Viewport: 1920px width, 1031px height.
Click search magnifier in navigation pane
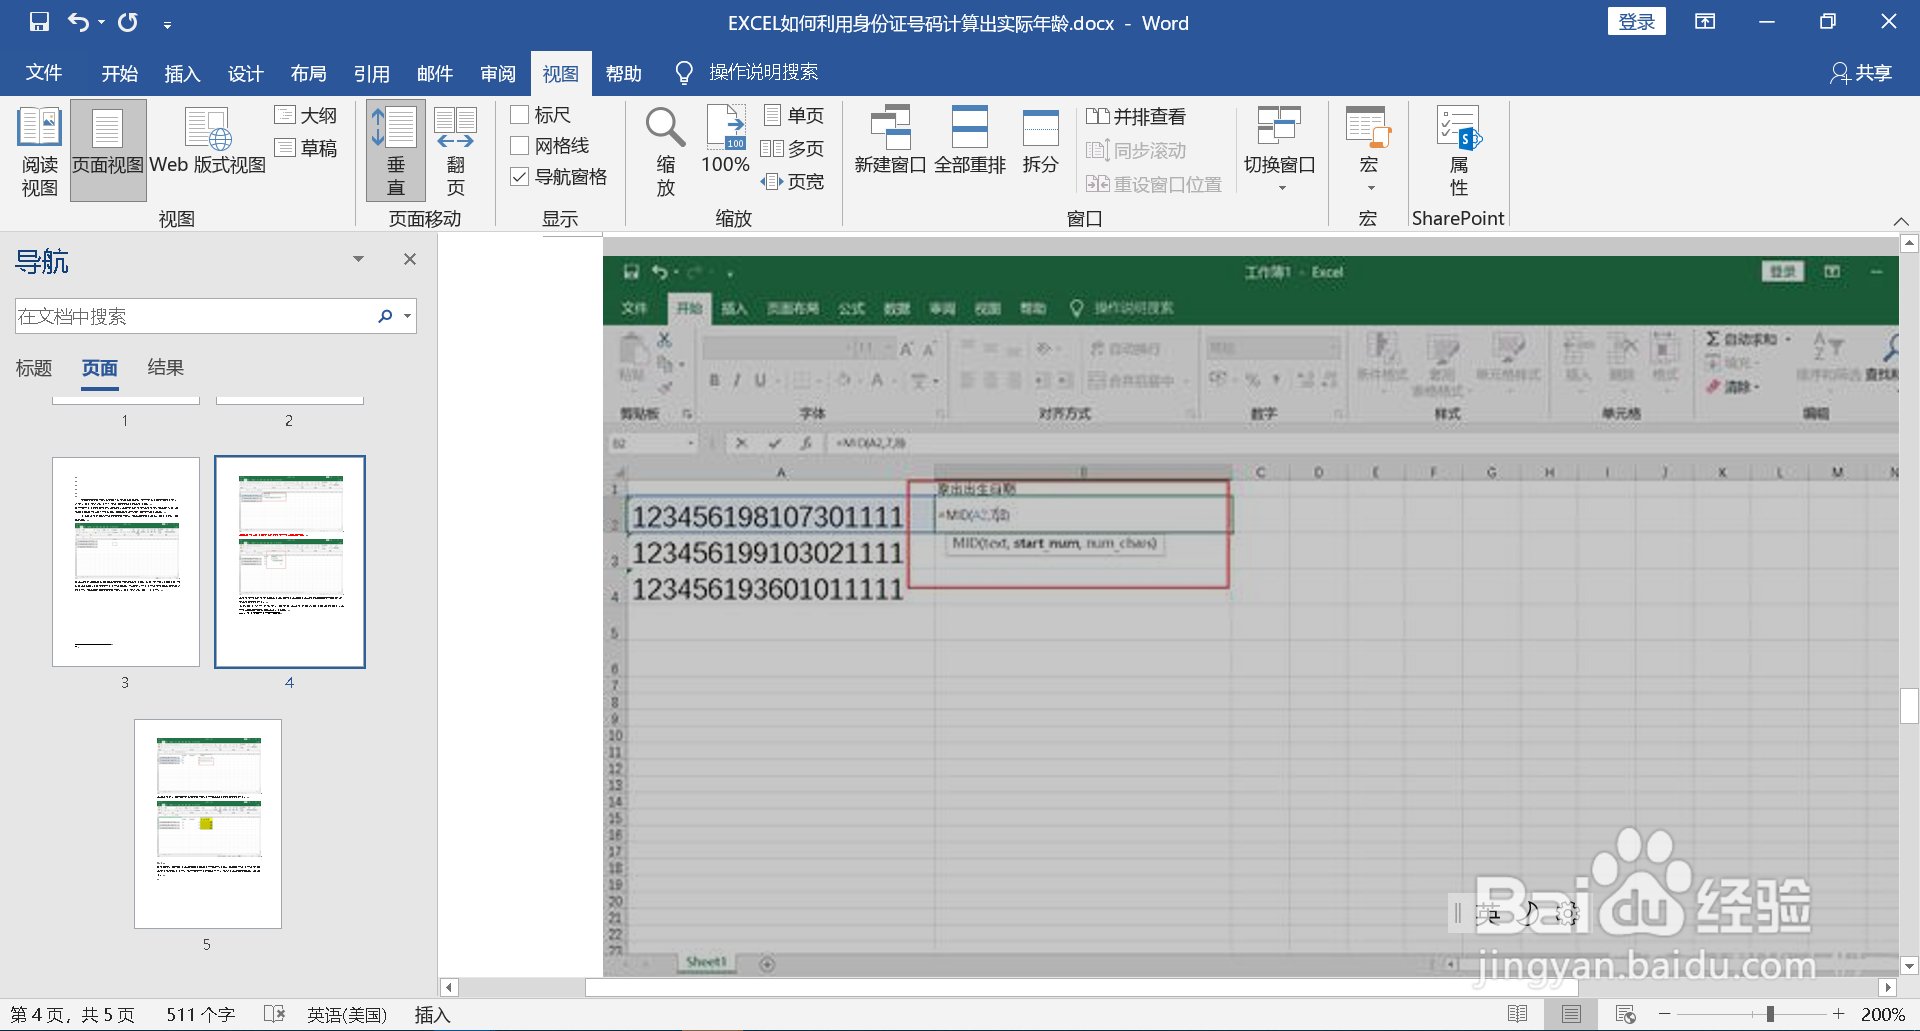coord(385,316)
